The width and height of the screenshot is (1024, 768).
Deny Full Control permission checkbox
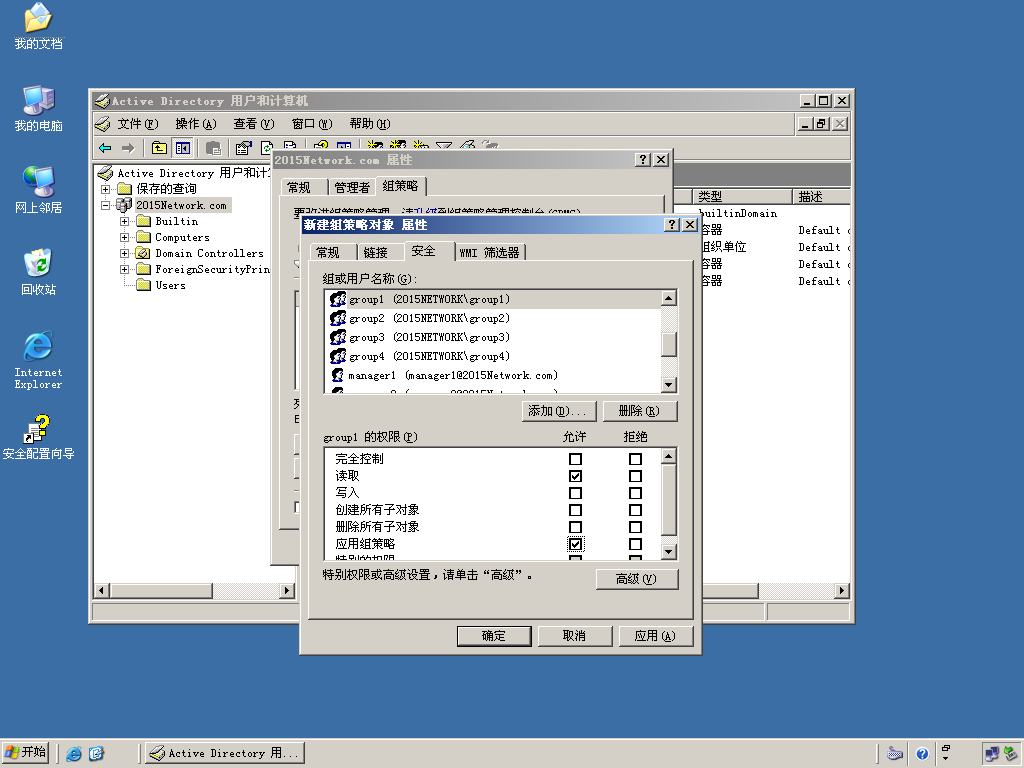coord(635,459)
